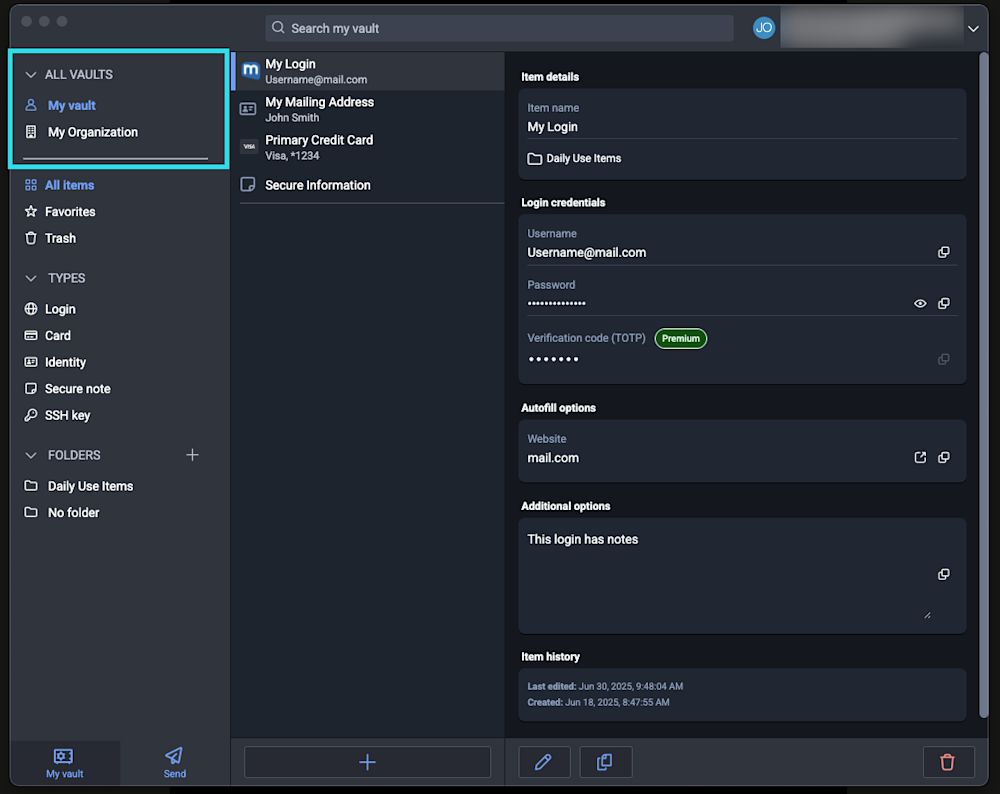Click the person icon beside My vault
The image size is (1000, 794).
(x=31, y=105)
